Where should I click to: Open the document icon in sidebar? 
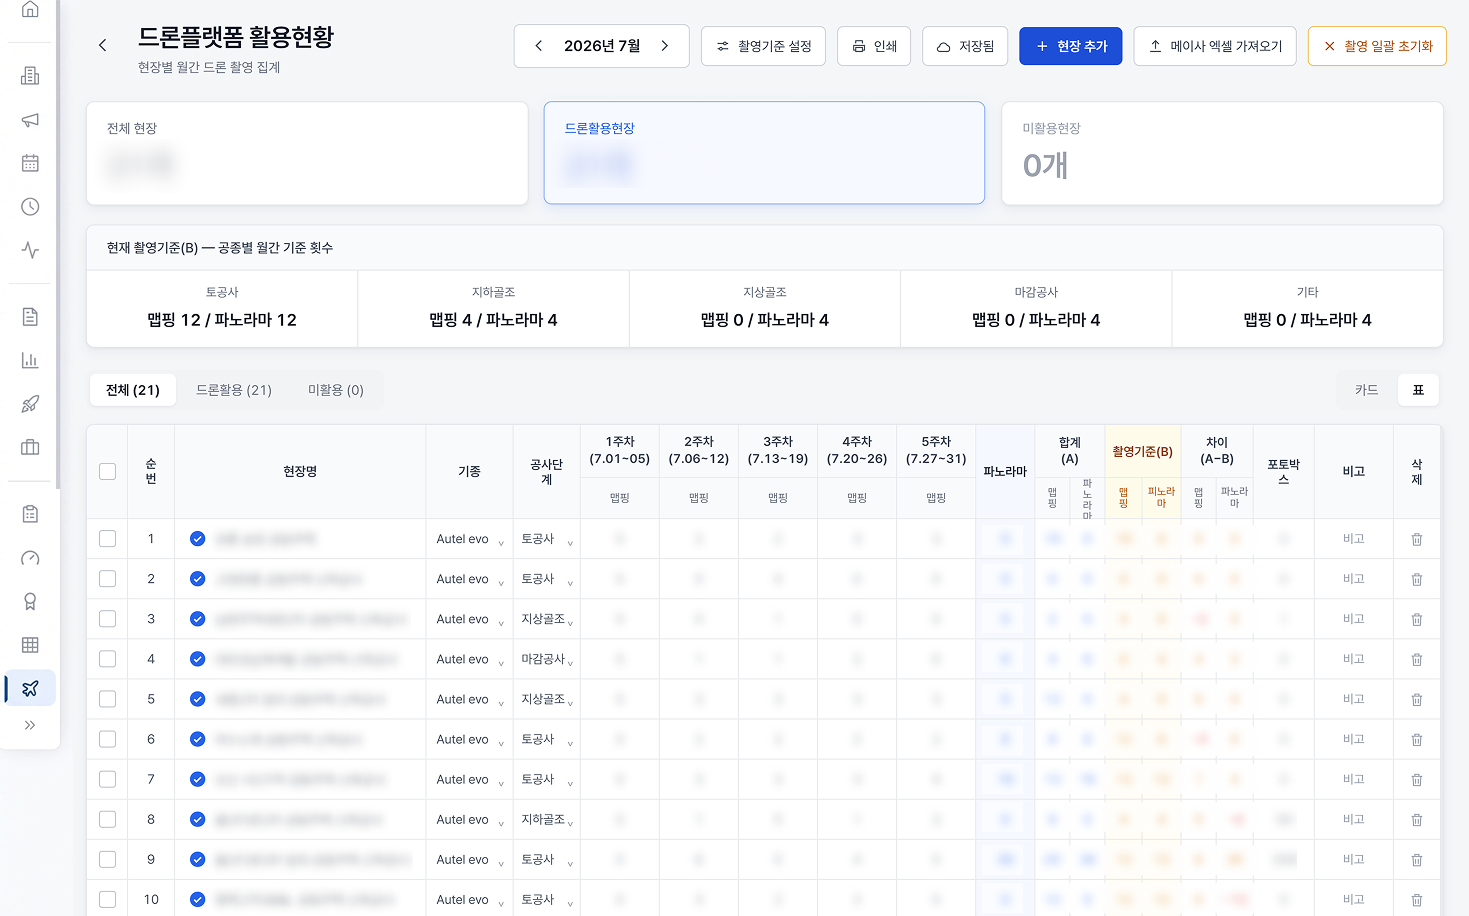click(30, 317)
